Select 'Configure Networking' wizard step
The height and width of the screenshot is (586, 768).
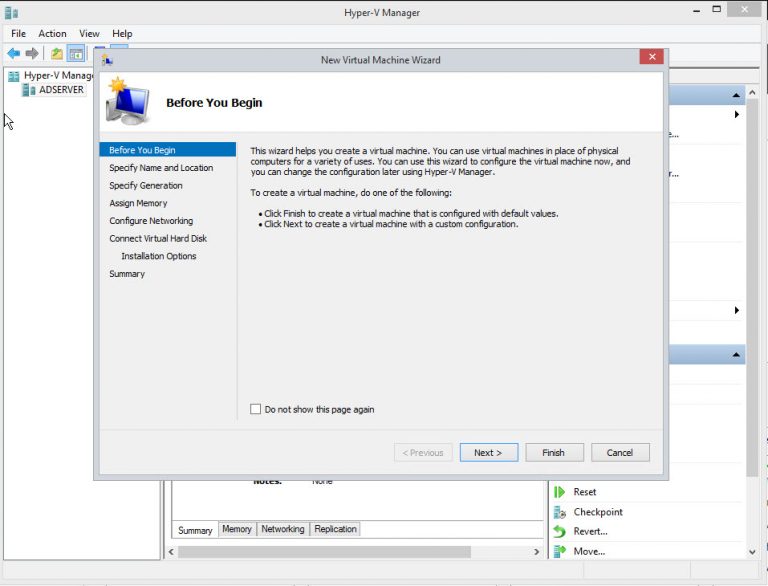(151, 220)
